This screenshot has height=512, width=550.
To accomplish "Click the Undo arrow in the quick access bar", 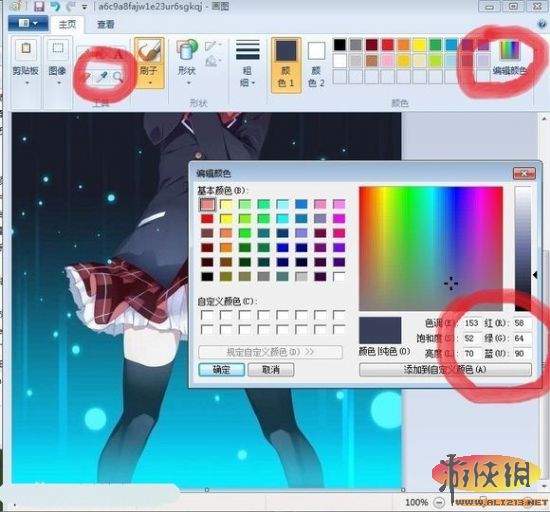I will point(55,6).
